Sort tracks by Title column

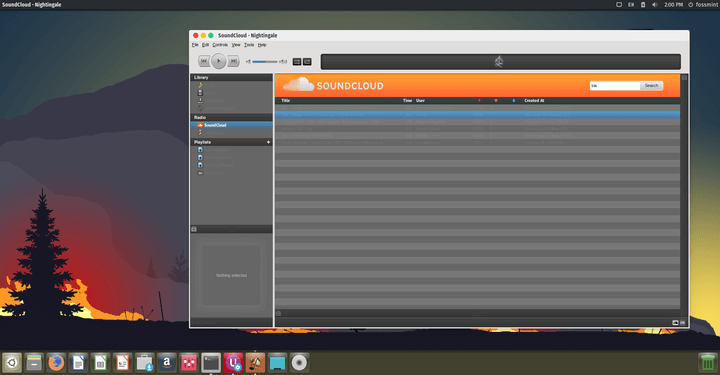coord(286,101)
